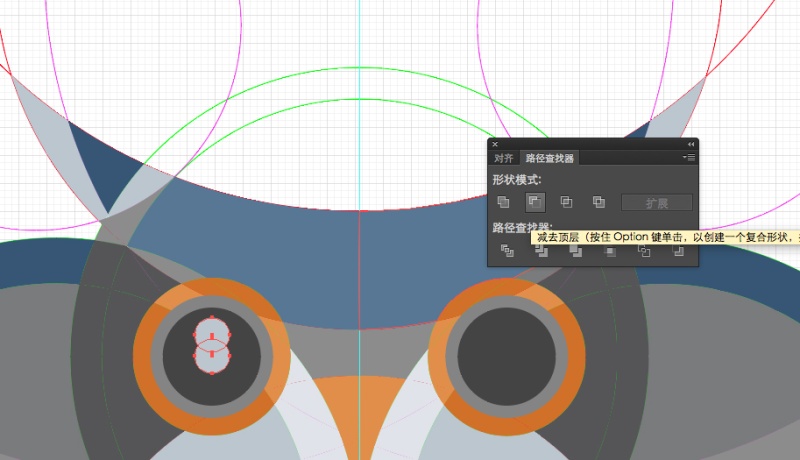Click the Intersect shape mode icon

[x=566, y=202]
